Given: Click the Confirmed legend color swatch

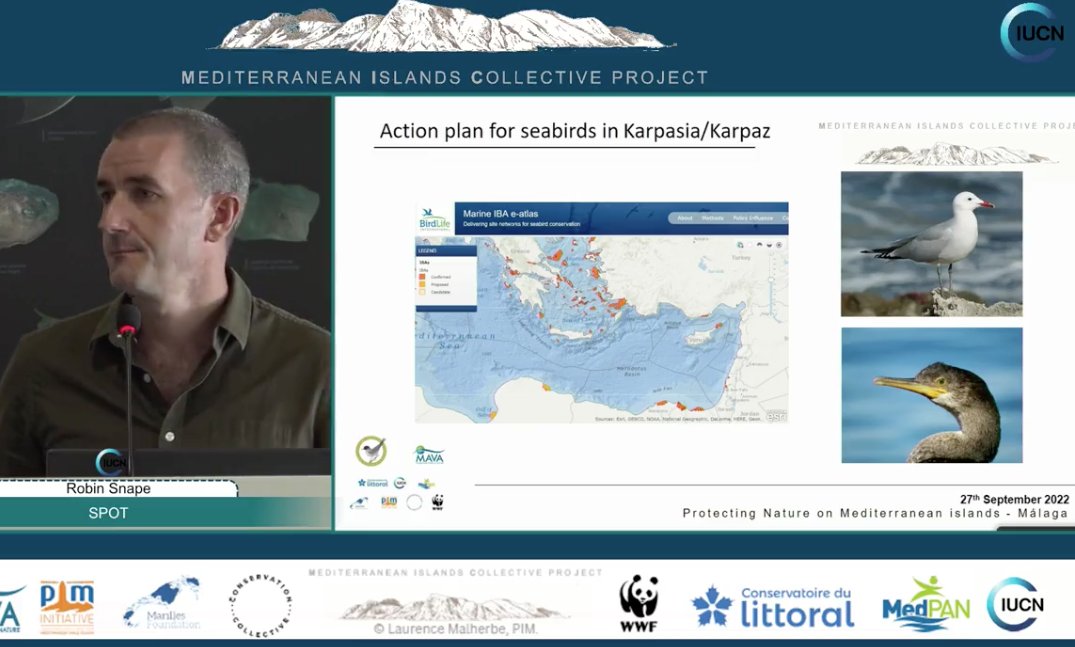Looking at the screenshot, I should tap(422, 277).
